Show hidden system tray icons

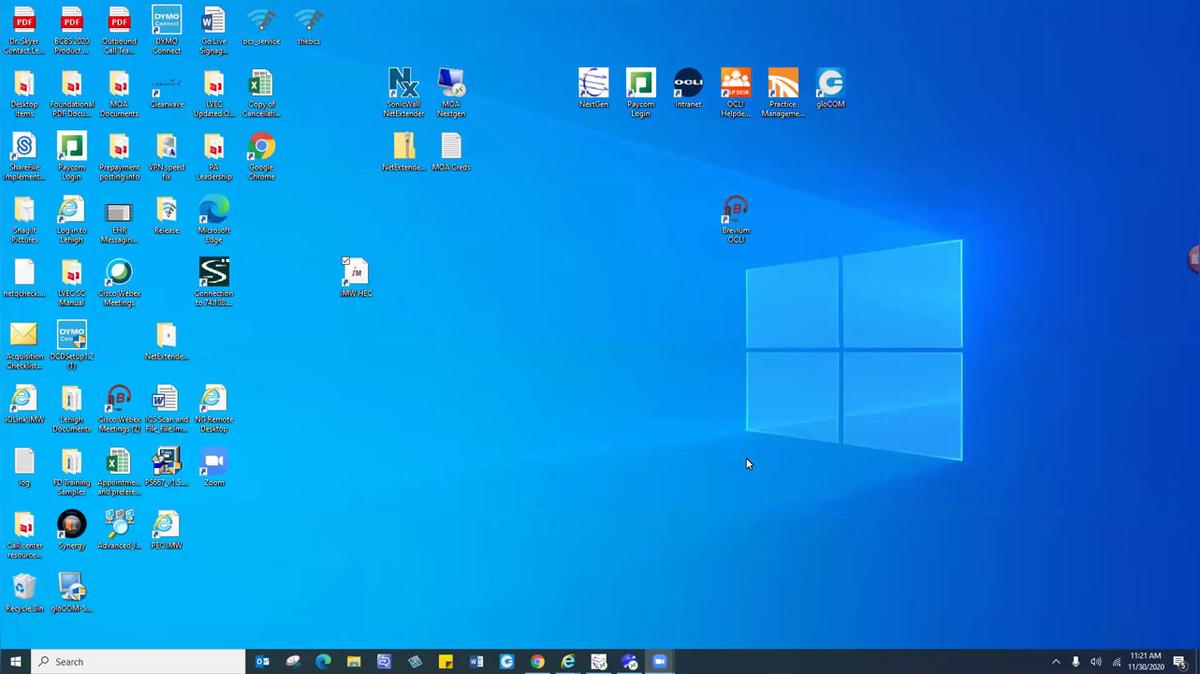click(1056, 662)
